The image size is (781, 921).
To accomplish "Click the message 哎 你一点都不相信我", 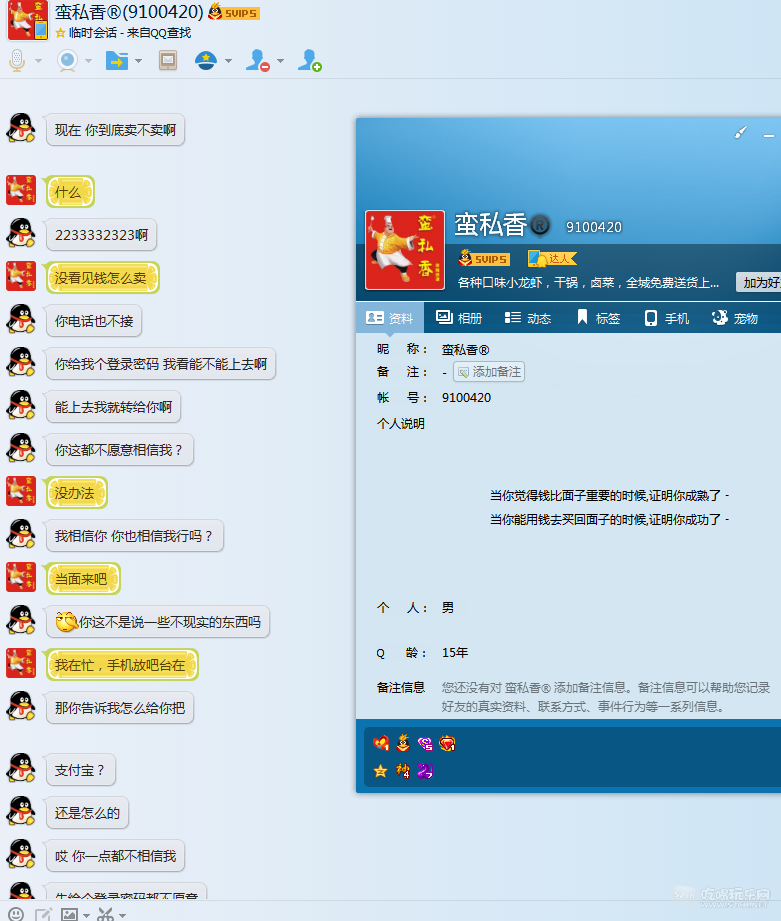I will coord(115,856).
